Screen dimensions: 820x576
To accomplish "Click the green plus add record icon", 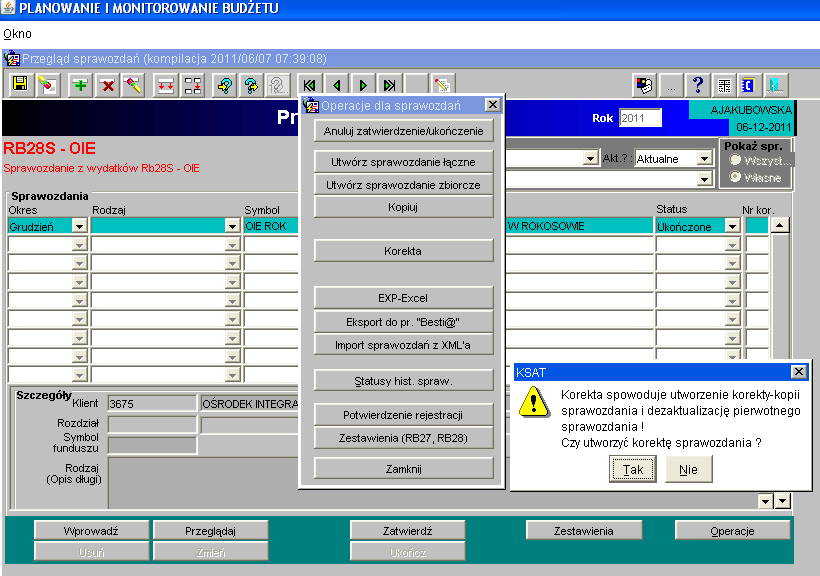I will (81, 85).
